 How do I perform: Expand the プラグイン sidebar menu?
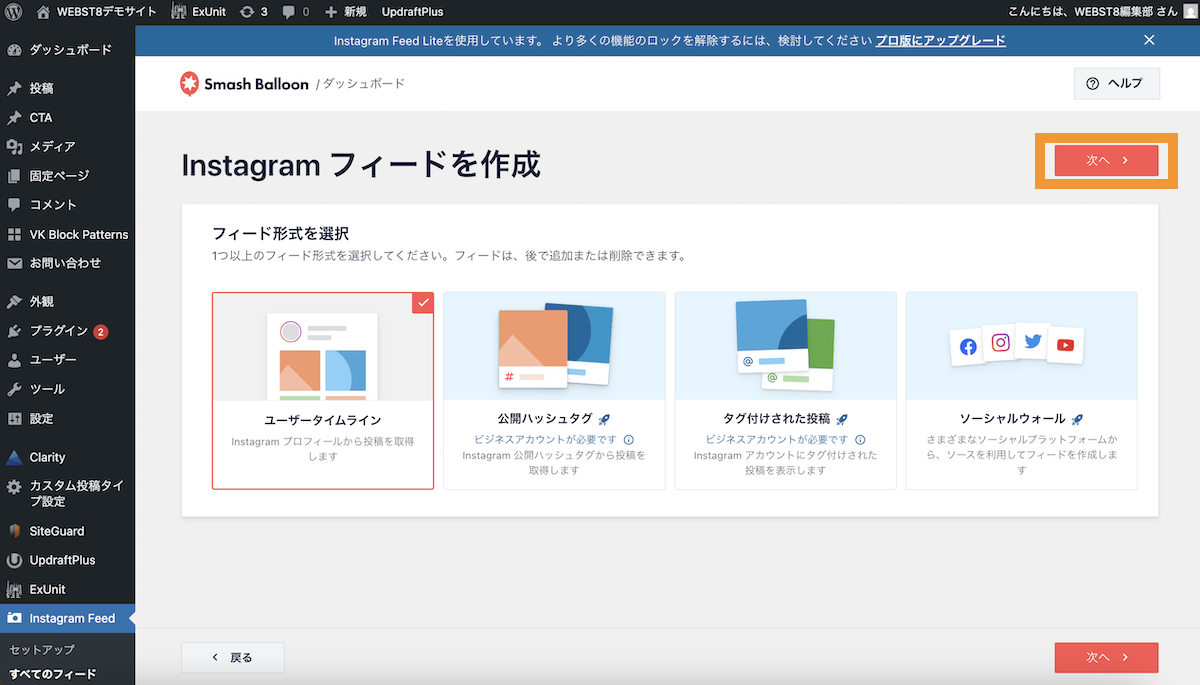tap(58, 331)
